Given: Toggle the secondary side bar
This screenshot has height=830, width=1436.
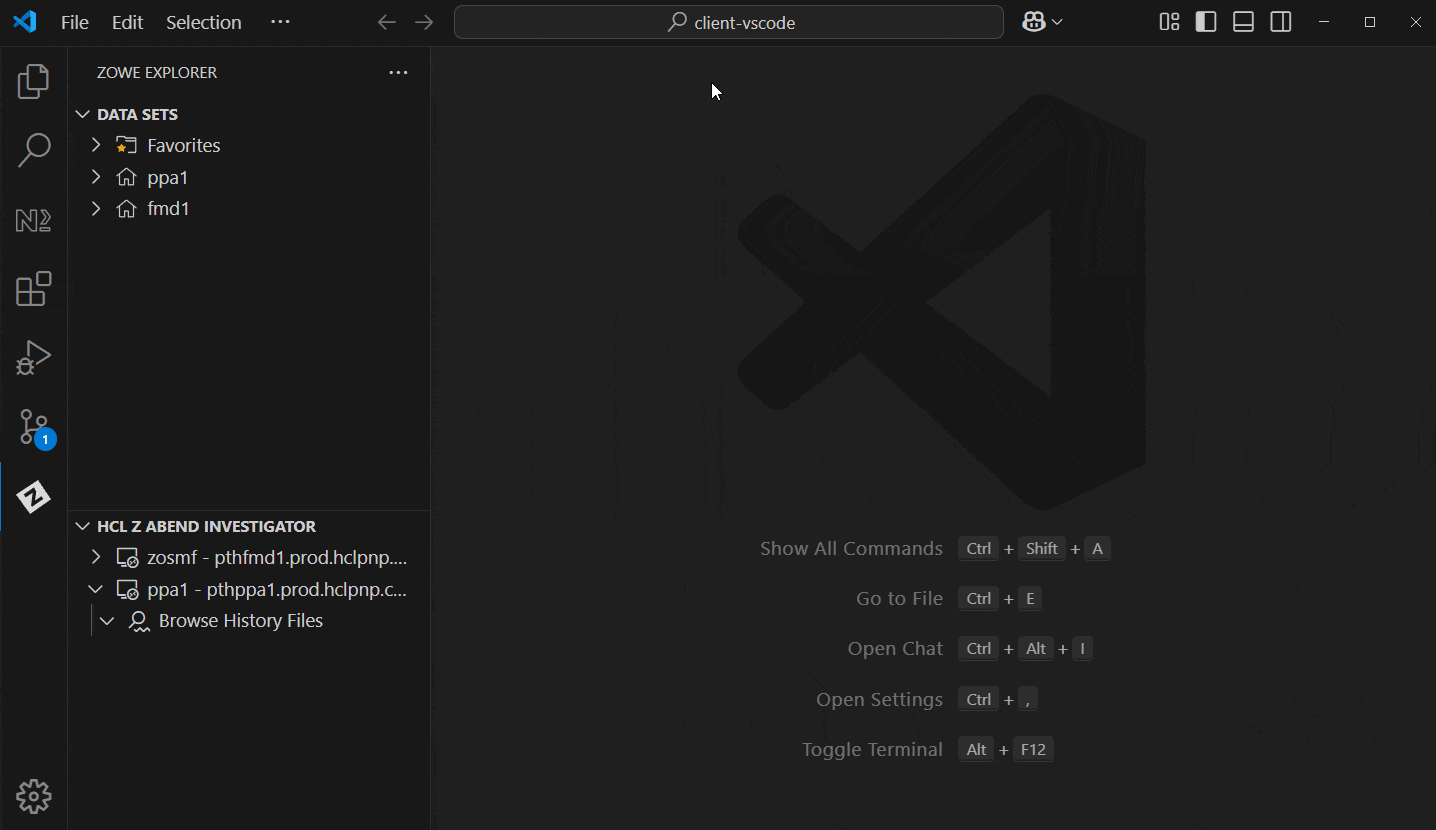Looking at the screenshot, I should point(1281,22).
